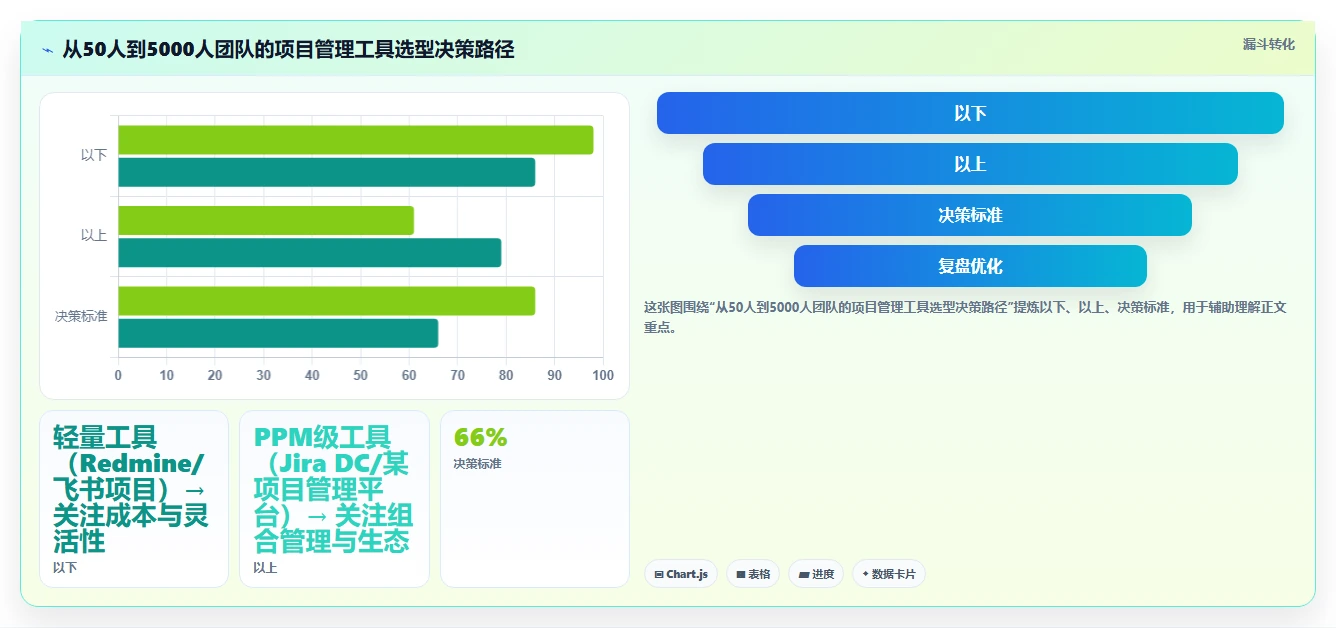The width and height of the screenshot is (1336, 628).
Task: Click the 数据卡片 tag chip
Action: point(888,574)
